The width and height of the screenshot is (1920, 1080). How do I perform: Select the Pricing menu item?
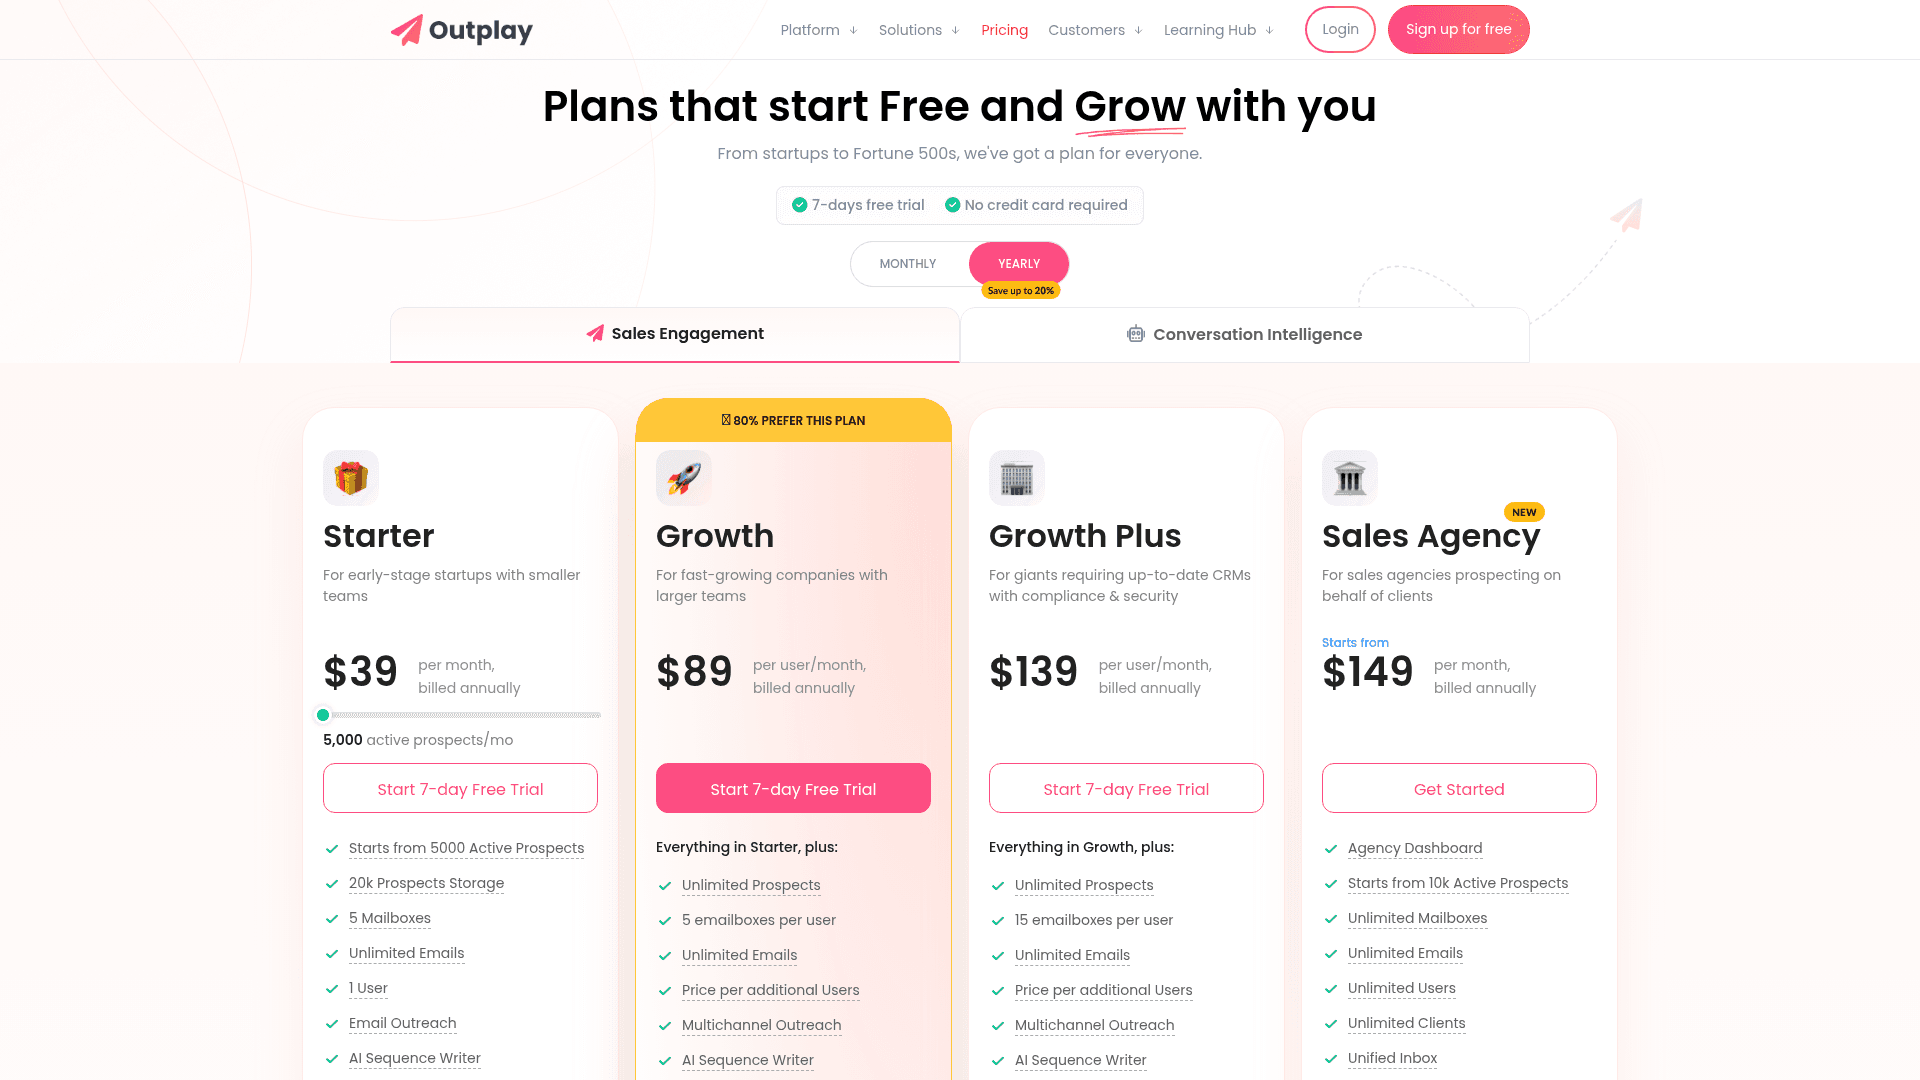(1005, 29)
